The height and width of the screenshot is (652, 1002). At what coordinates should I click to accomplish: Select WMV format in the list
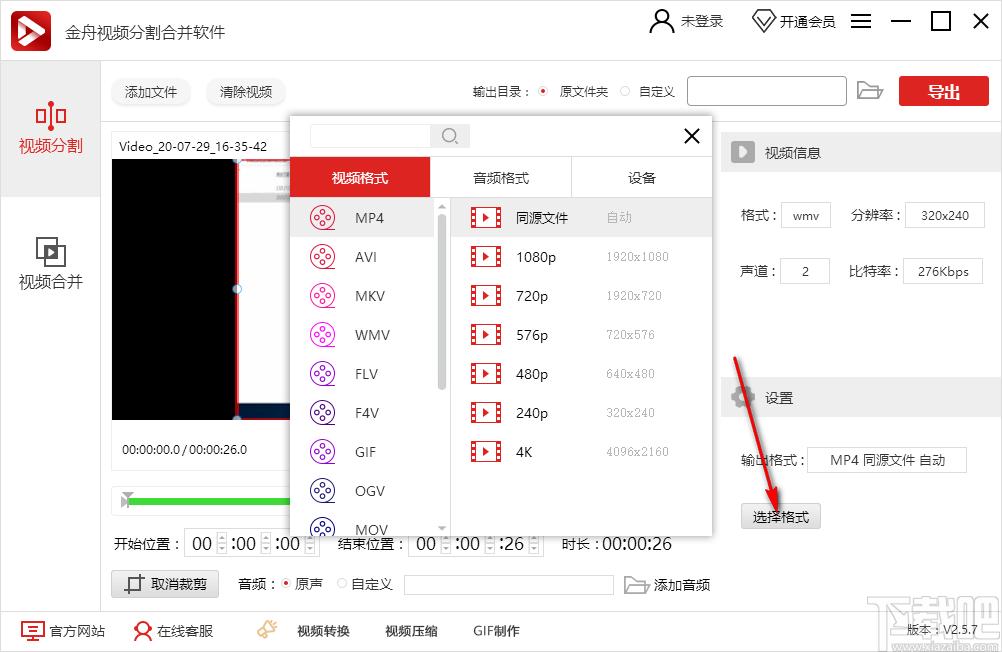[362, 334]
